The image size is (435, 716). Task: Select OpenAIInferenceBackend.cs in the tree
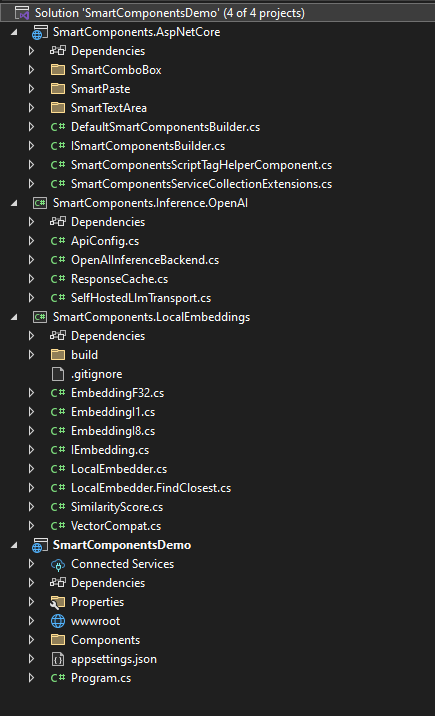145,260
